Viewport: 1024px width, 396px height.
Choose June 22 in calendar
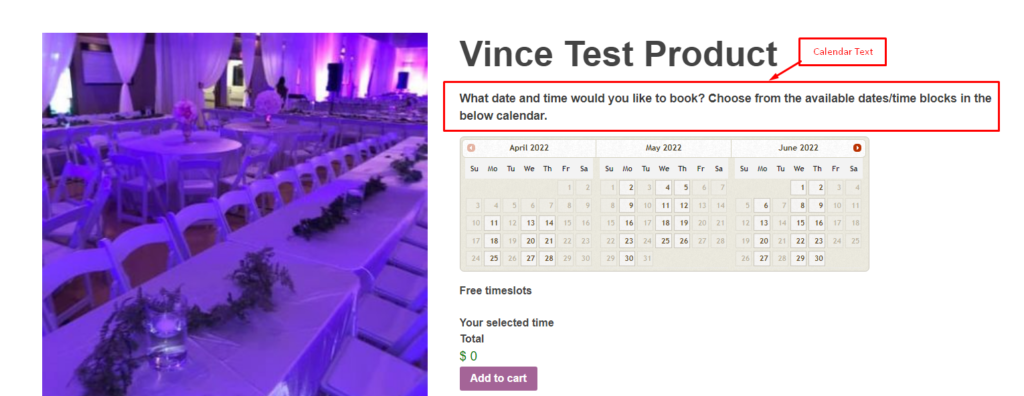click(x=799, y=240)
